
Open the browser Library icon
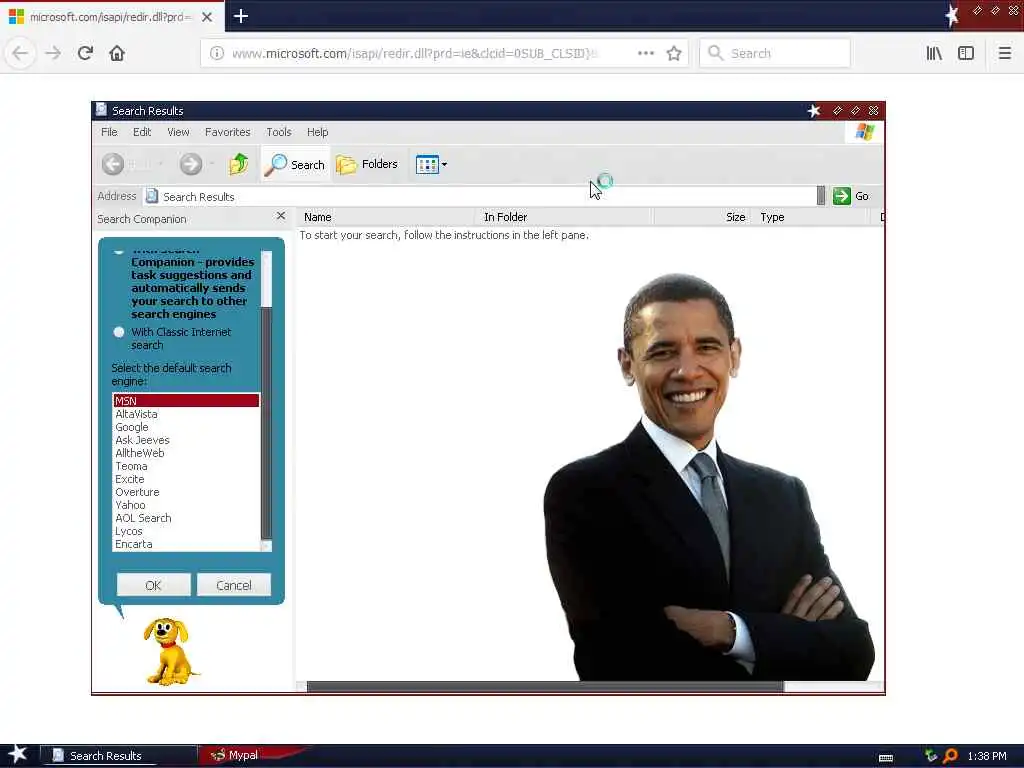coord(934,53)
